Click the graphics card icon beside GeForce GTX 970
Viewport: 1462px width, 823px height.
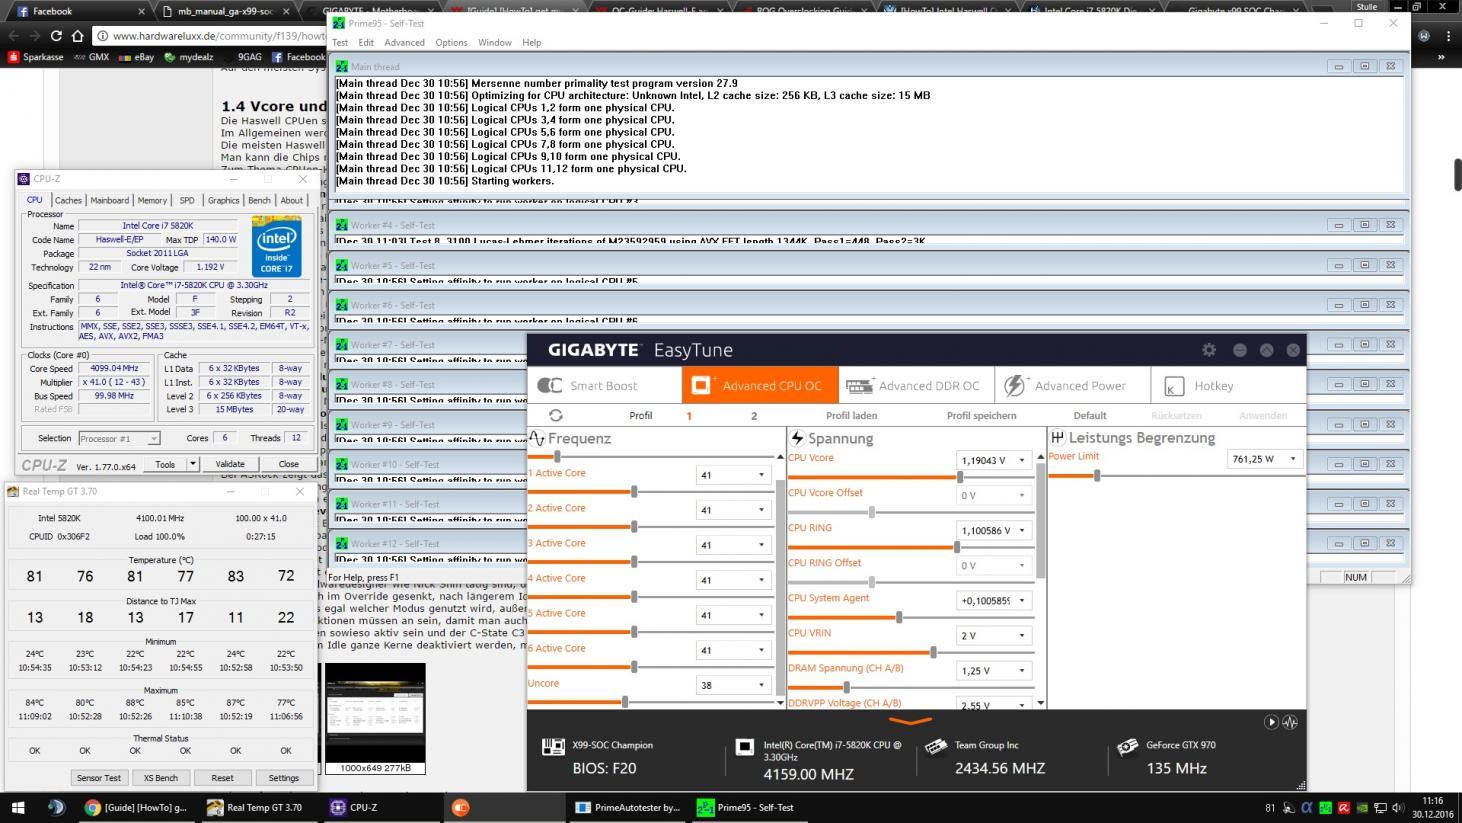1127,746
